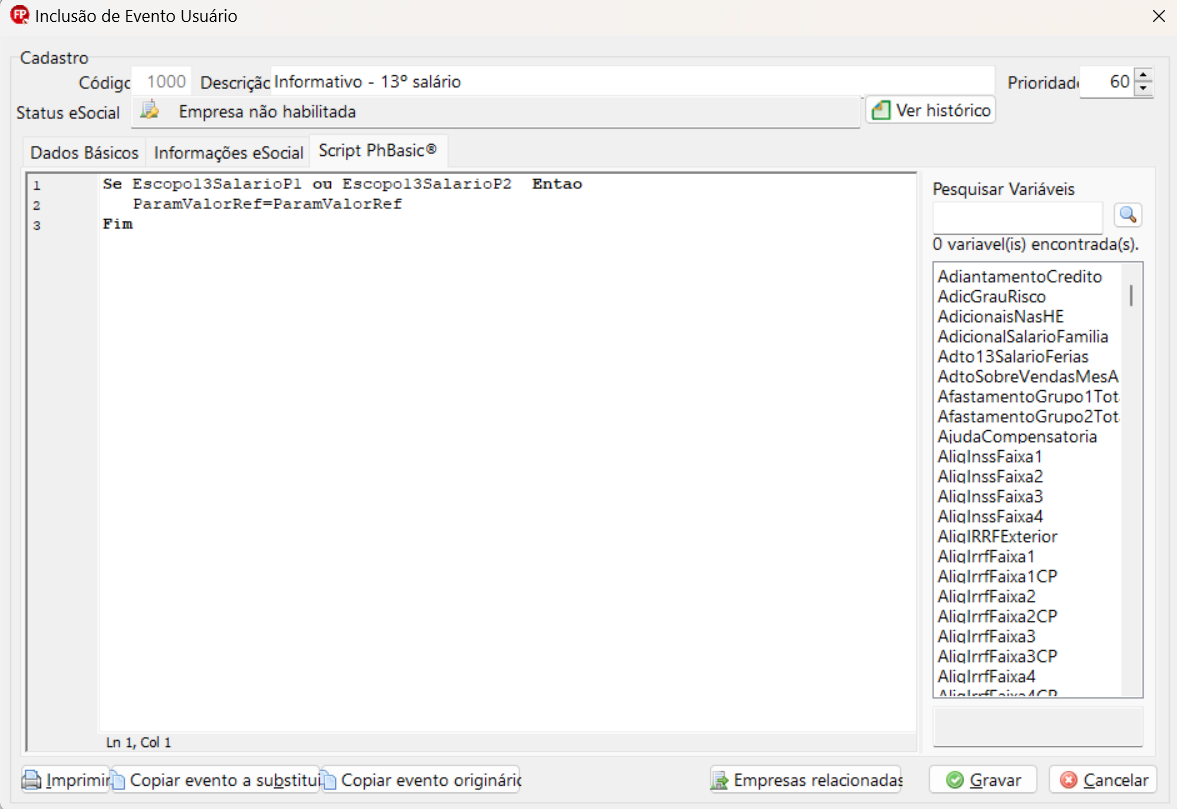Select AliqInssFaixa4 variable

coord(989,517)
